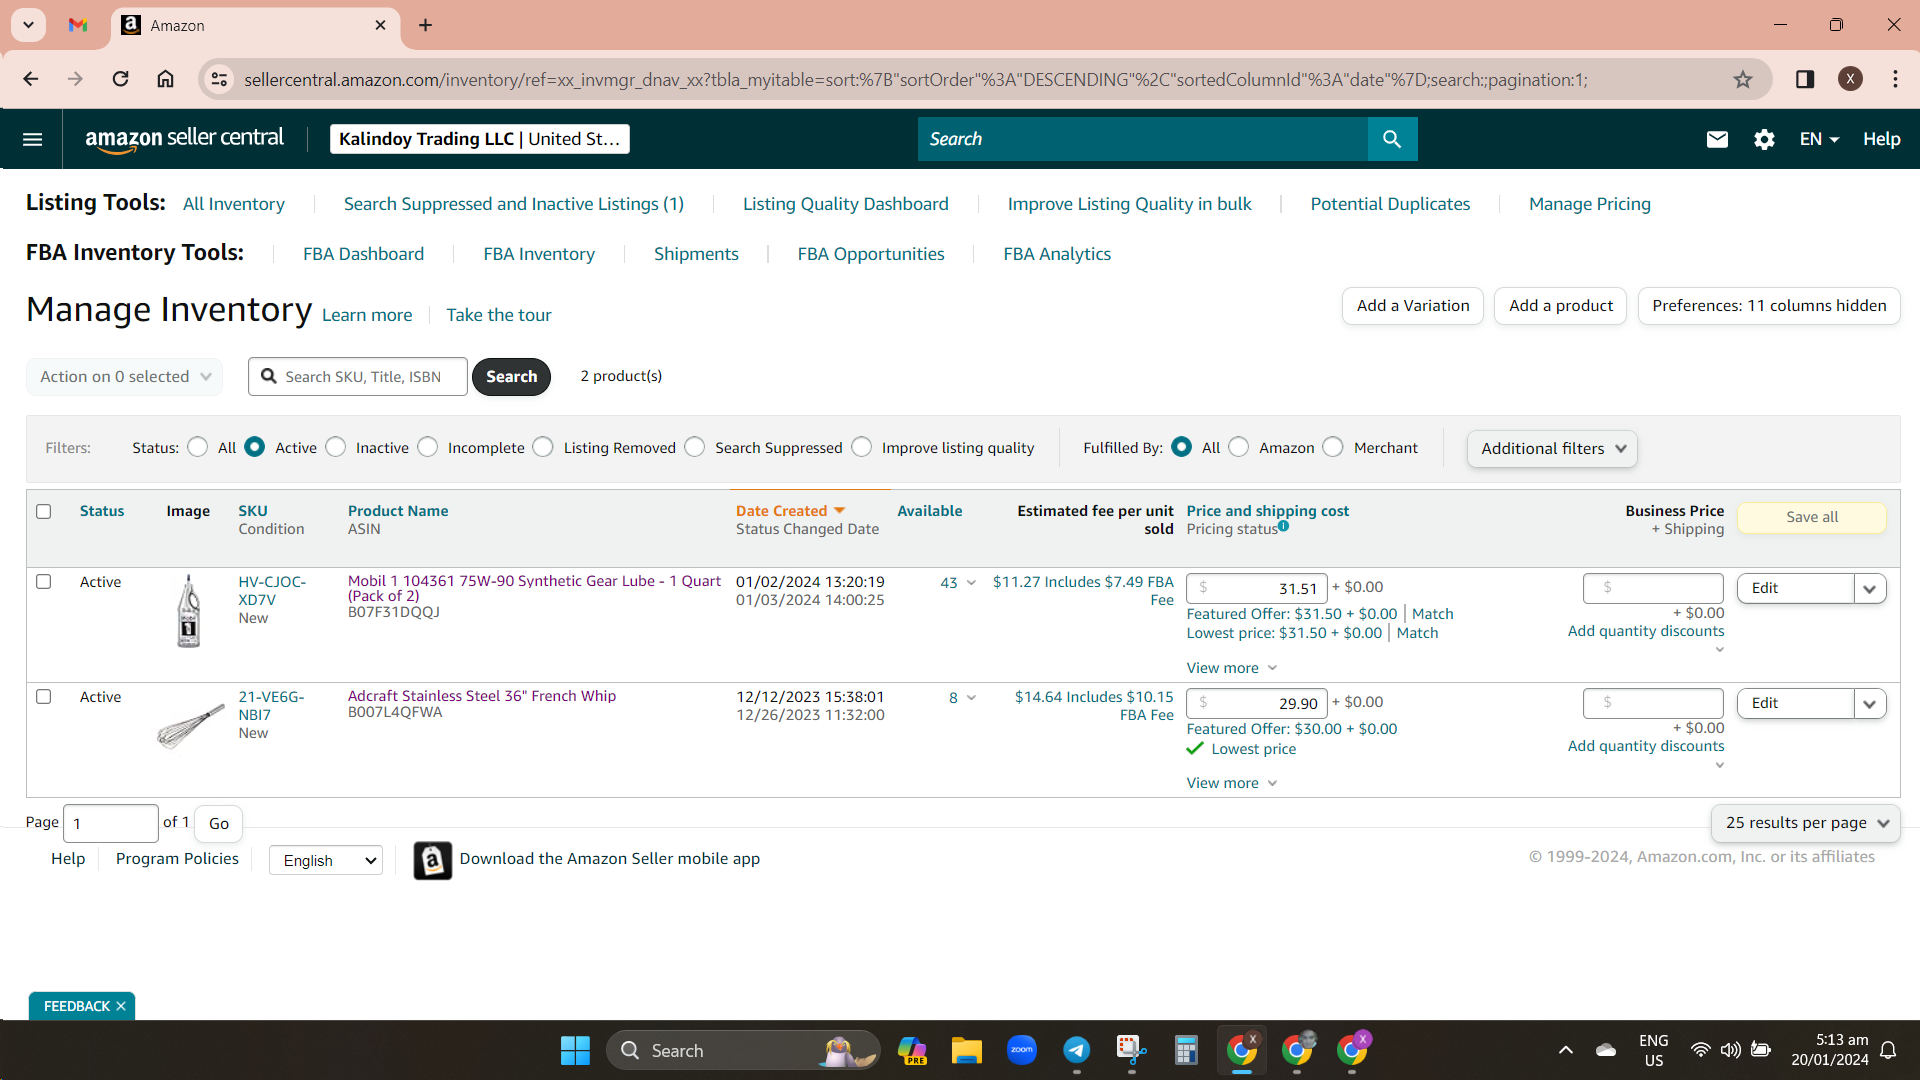Image resolution: width=1920 pixels, height=1080 pixels.
Task: Close the Feedback tab with X
Action: tap(121, 1006)
